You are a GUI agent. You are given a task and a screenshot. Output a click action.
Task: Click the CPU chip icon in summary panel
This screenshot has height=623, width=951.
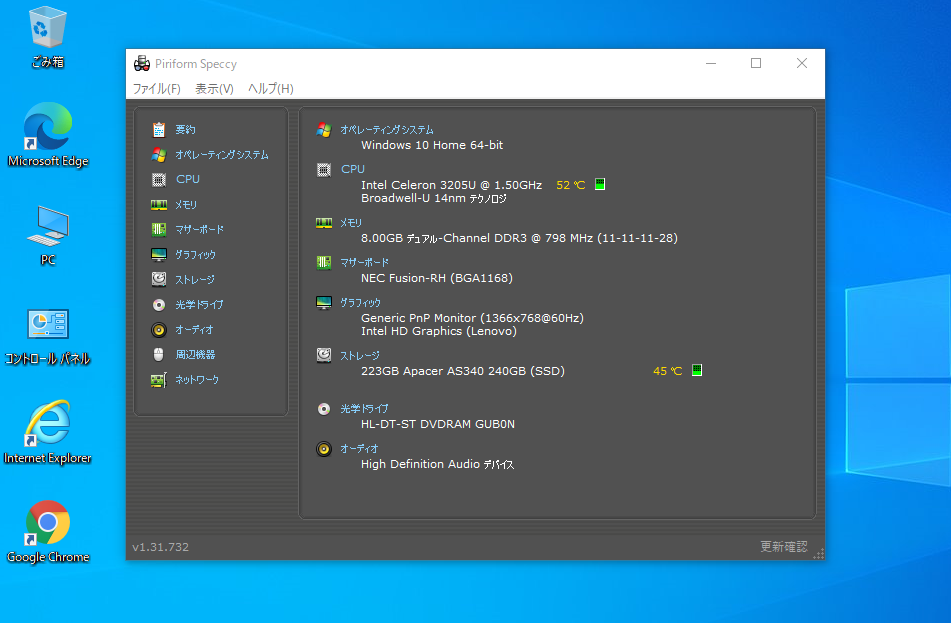click(x=324, y=170)
